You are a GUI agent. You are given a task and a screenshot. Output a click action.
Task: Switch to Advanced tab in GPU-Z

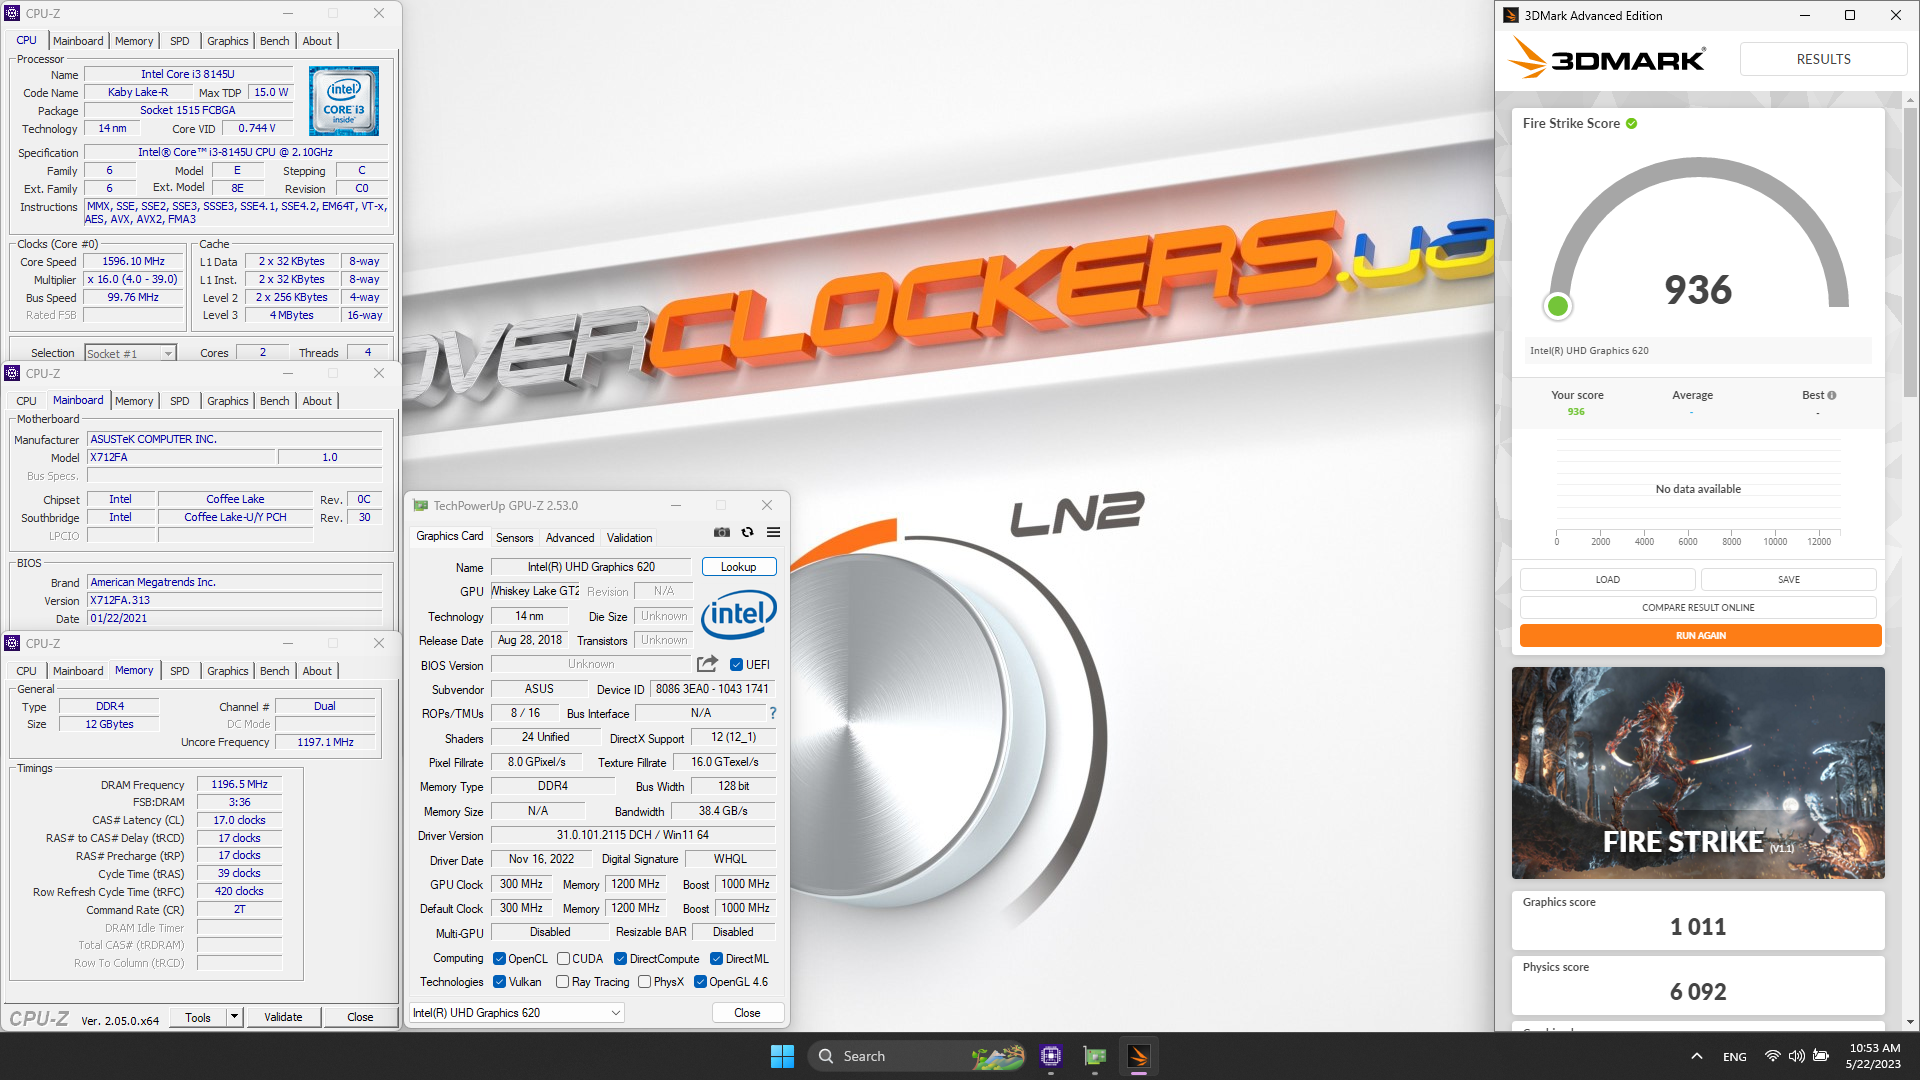570,538
